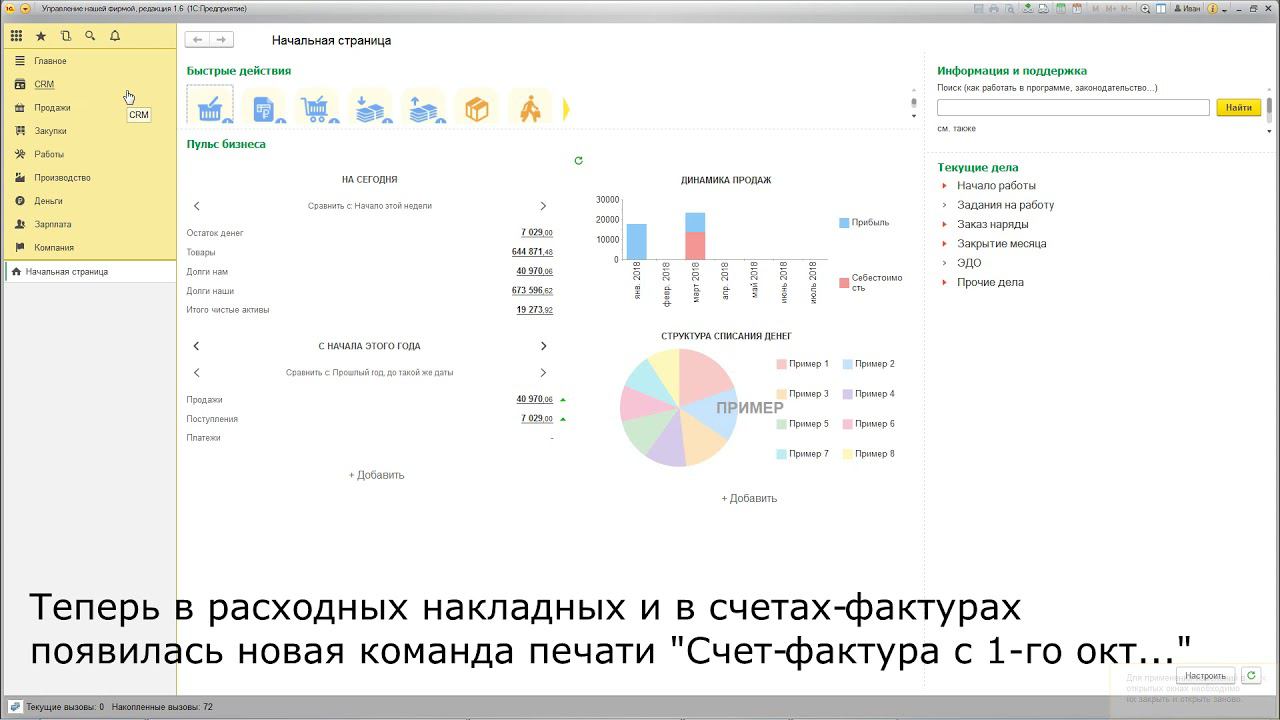Open Товары value 644 871
Viewport: 1280px width, 720px height.
pyautogui.click(x=532, y=252)
